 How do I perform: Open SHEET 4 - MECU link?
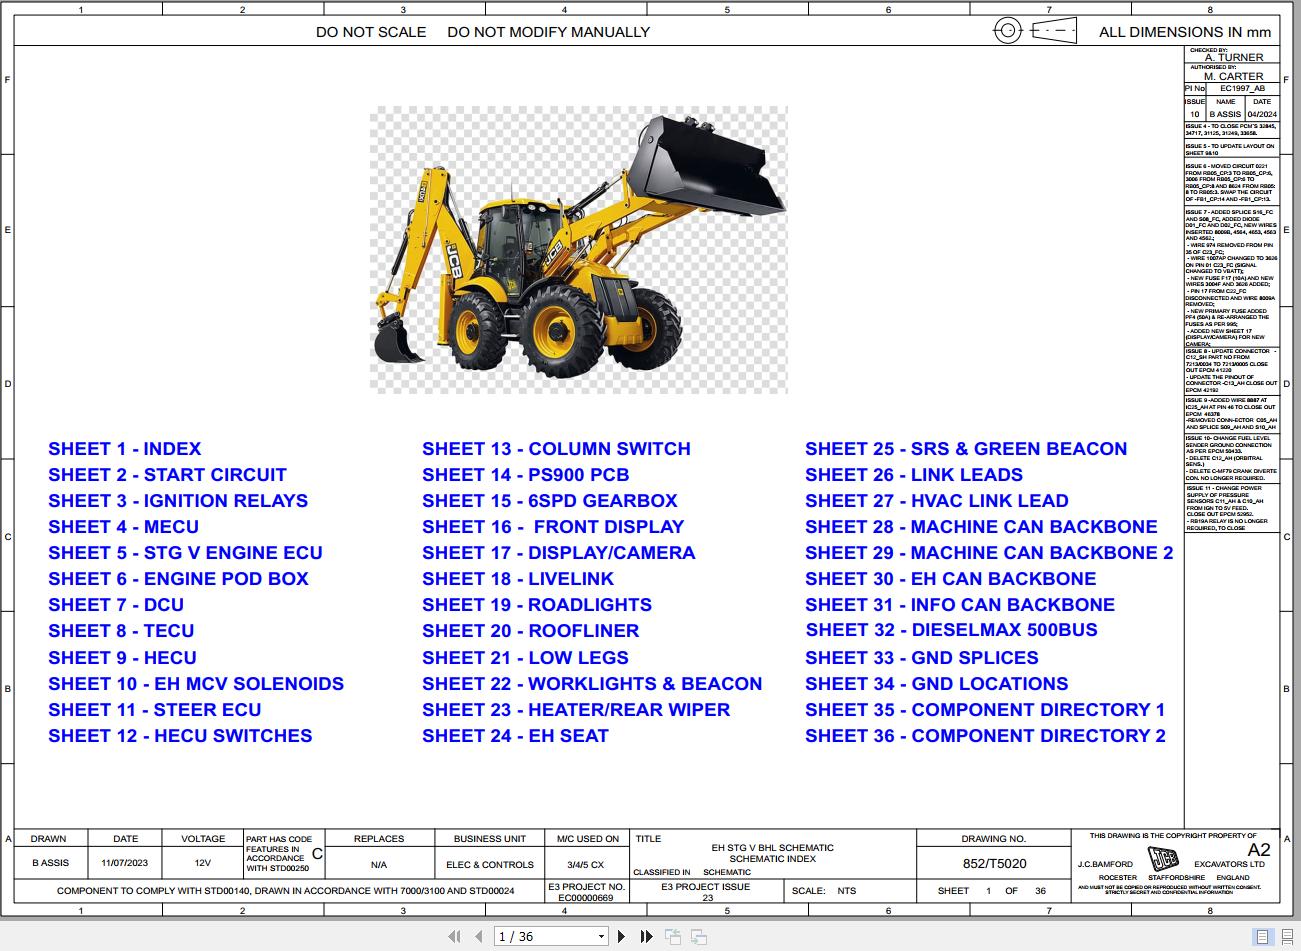[123, 527]
